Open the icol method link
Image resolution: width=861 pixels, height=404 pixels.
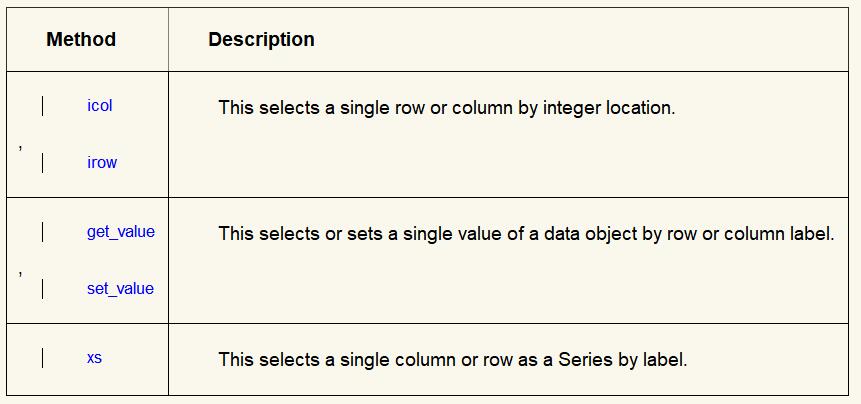point(100,105)
